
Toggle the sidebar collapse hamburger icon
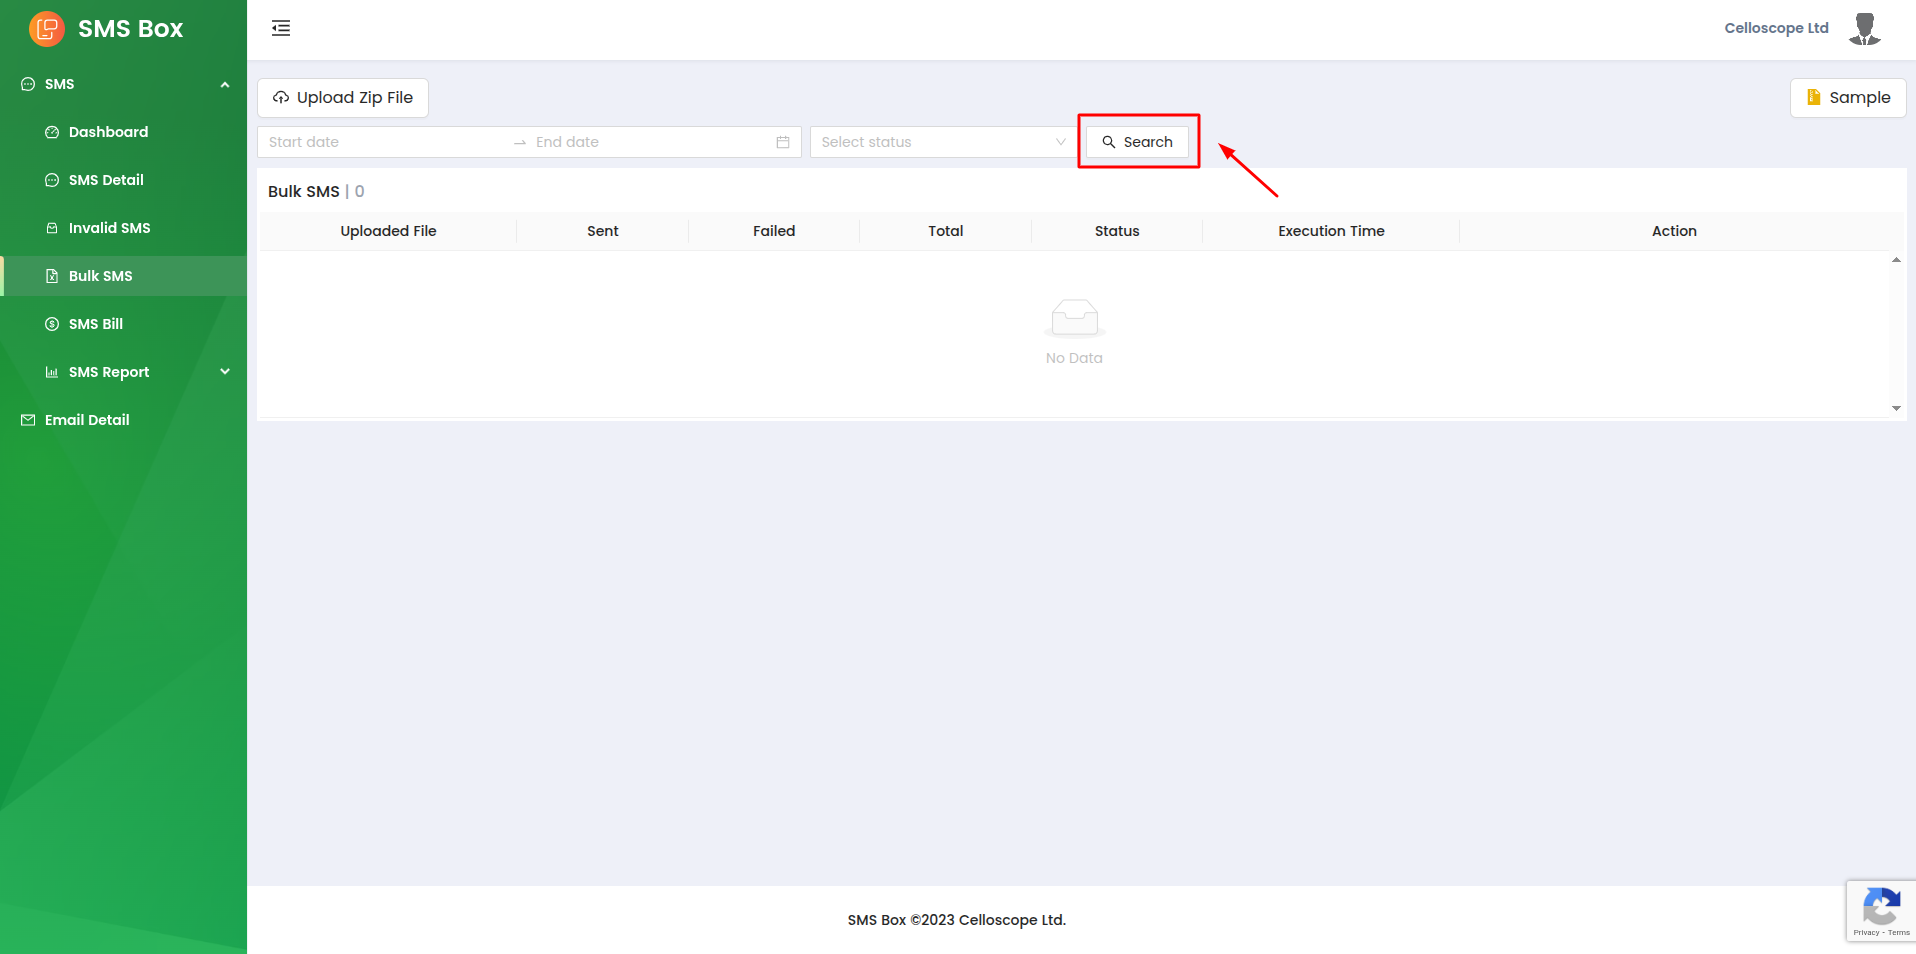281,28
